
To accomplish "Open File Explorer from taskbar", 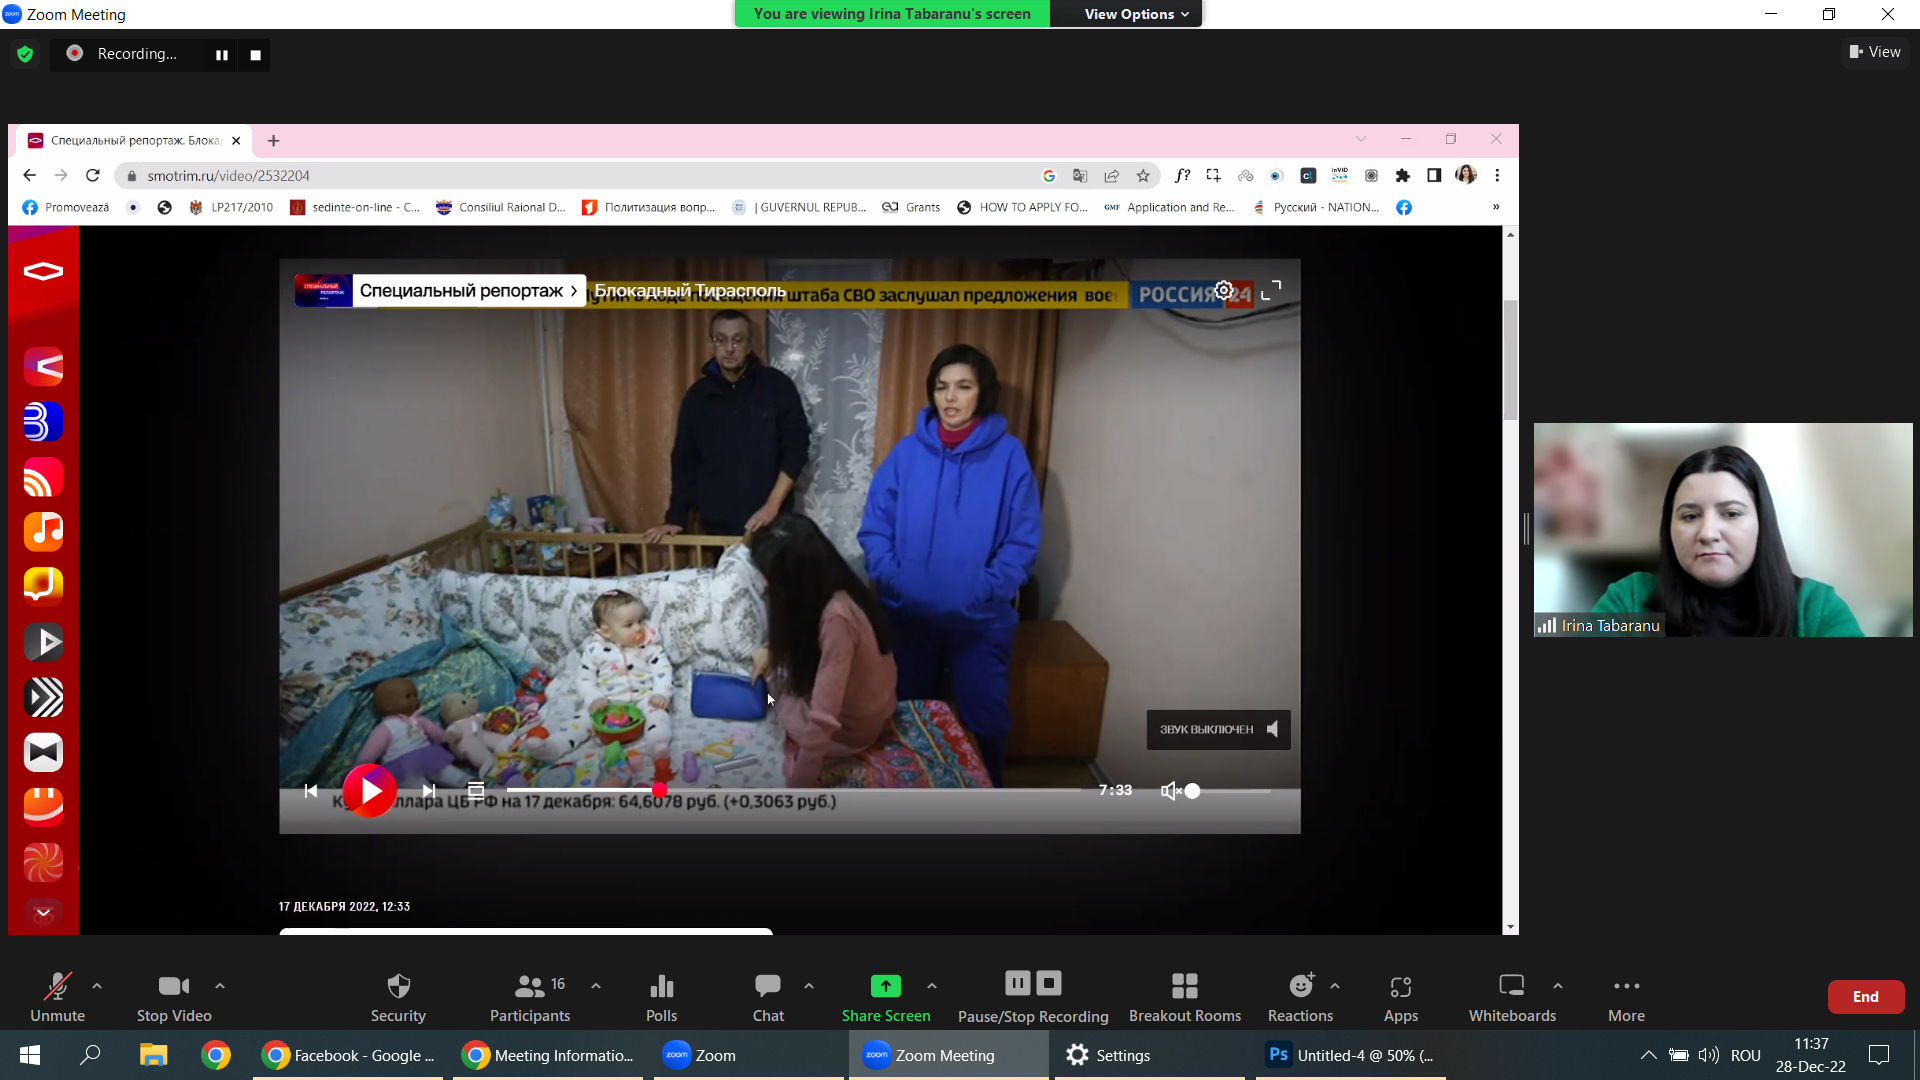I will tap(153, 1055).
